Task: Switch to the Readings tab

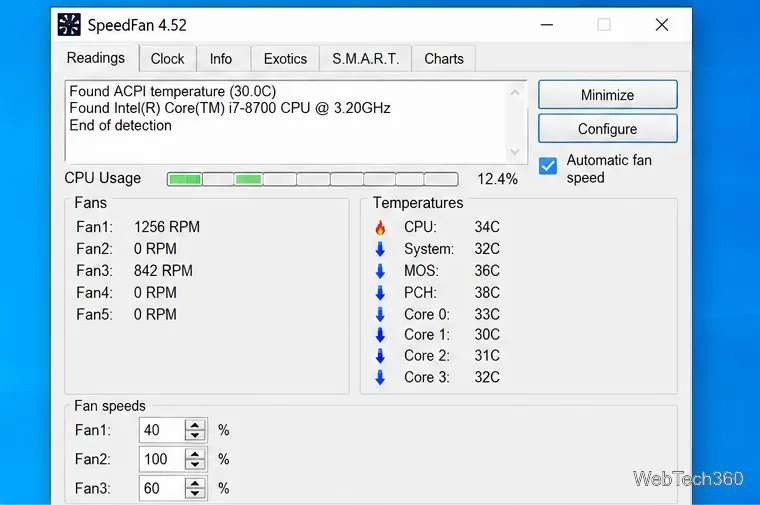Action: pyautogui.click(x=96, y=58)
